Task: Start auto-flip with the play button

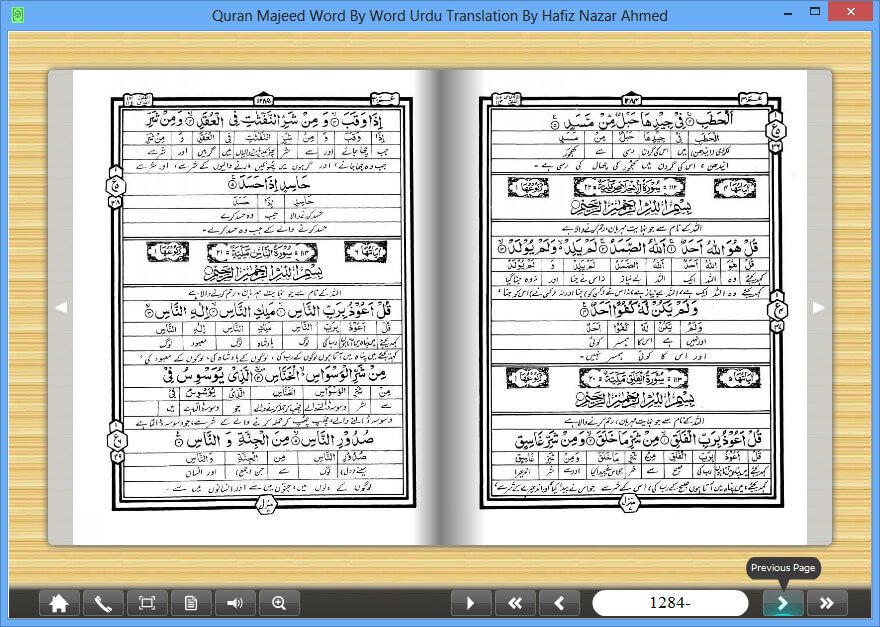Action: [x=471, y=603]
